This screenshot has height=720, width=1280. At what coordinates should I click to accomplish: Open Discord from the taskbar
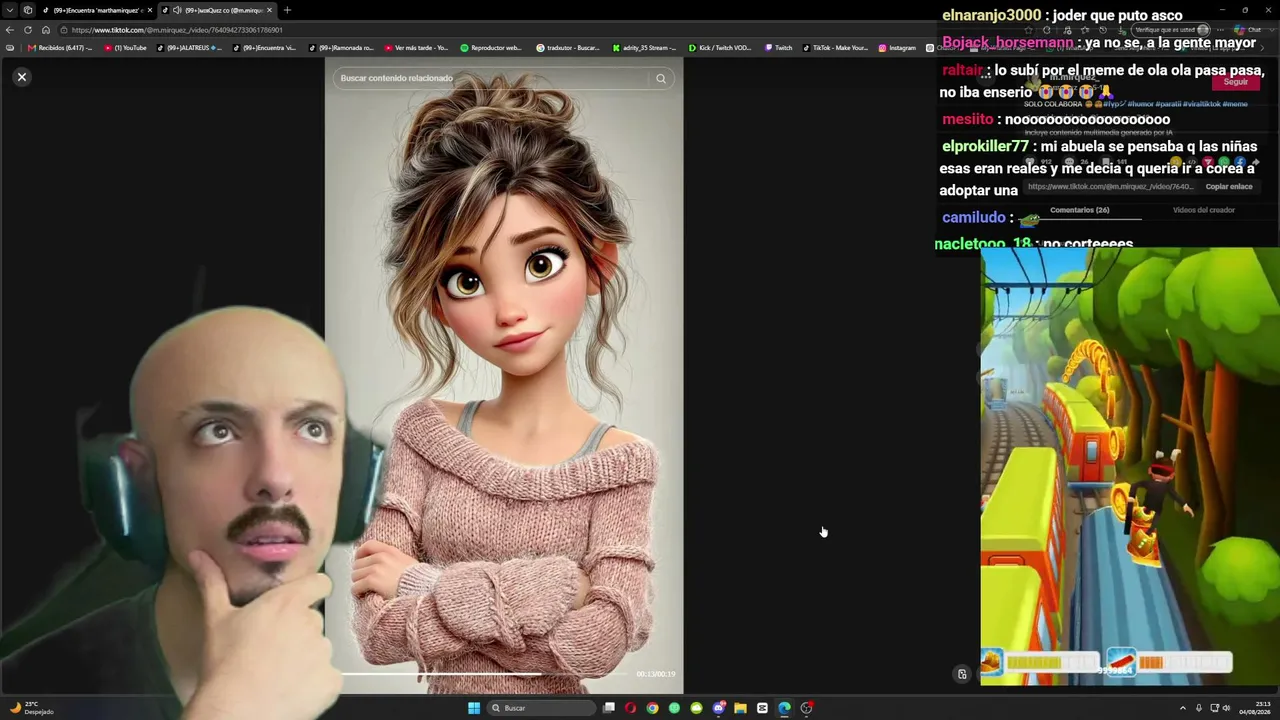coord(718,708)
